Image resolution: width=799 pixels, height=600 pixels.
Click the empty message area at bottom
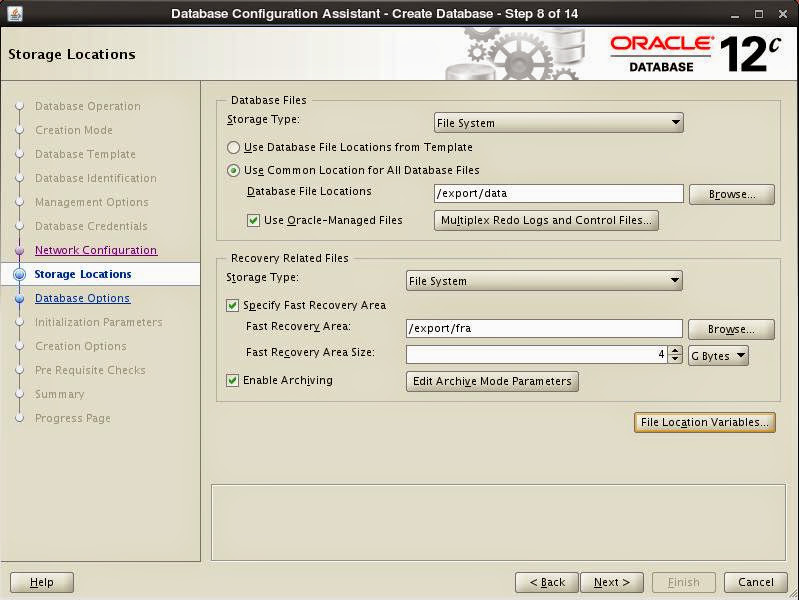[x=498, y=523]
